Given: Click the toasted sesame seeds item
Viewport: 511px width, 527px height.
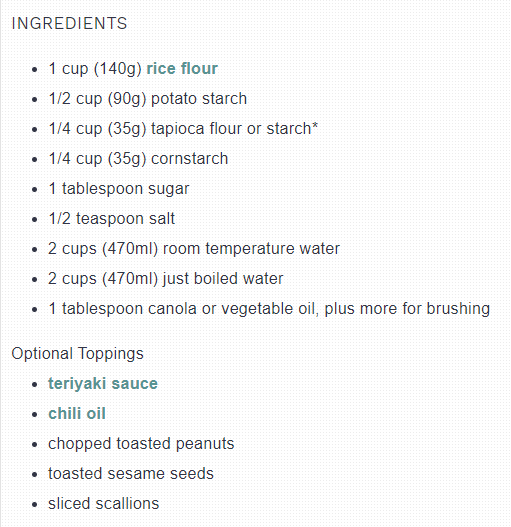Looking at the screenshot, I should (x=131, y=474).
